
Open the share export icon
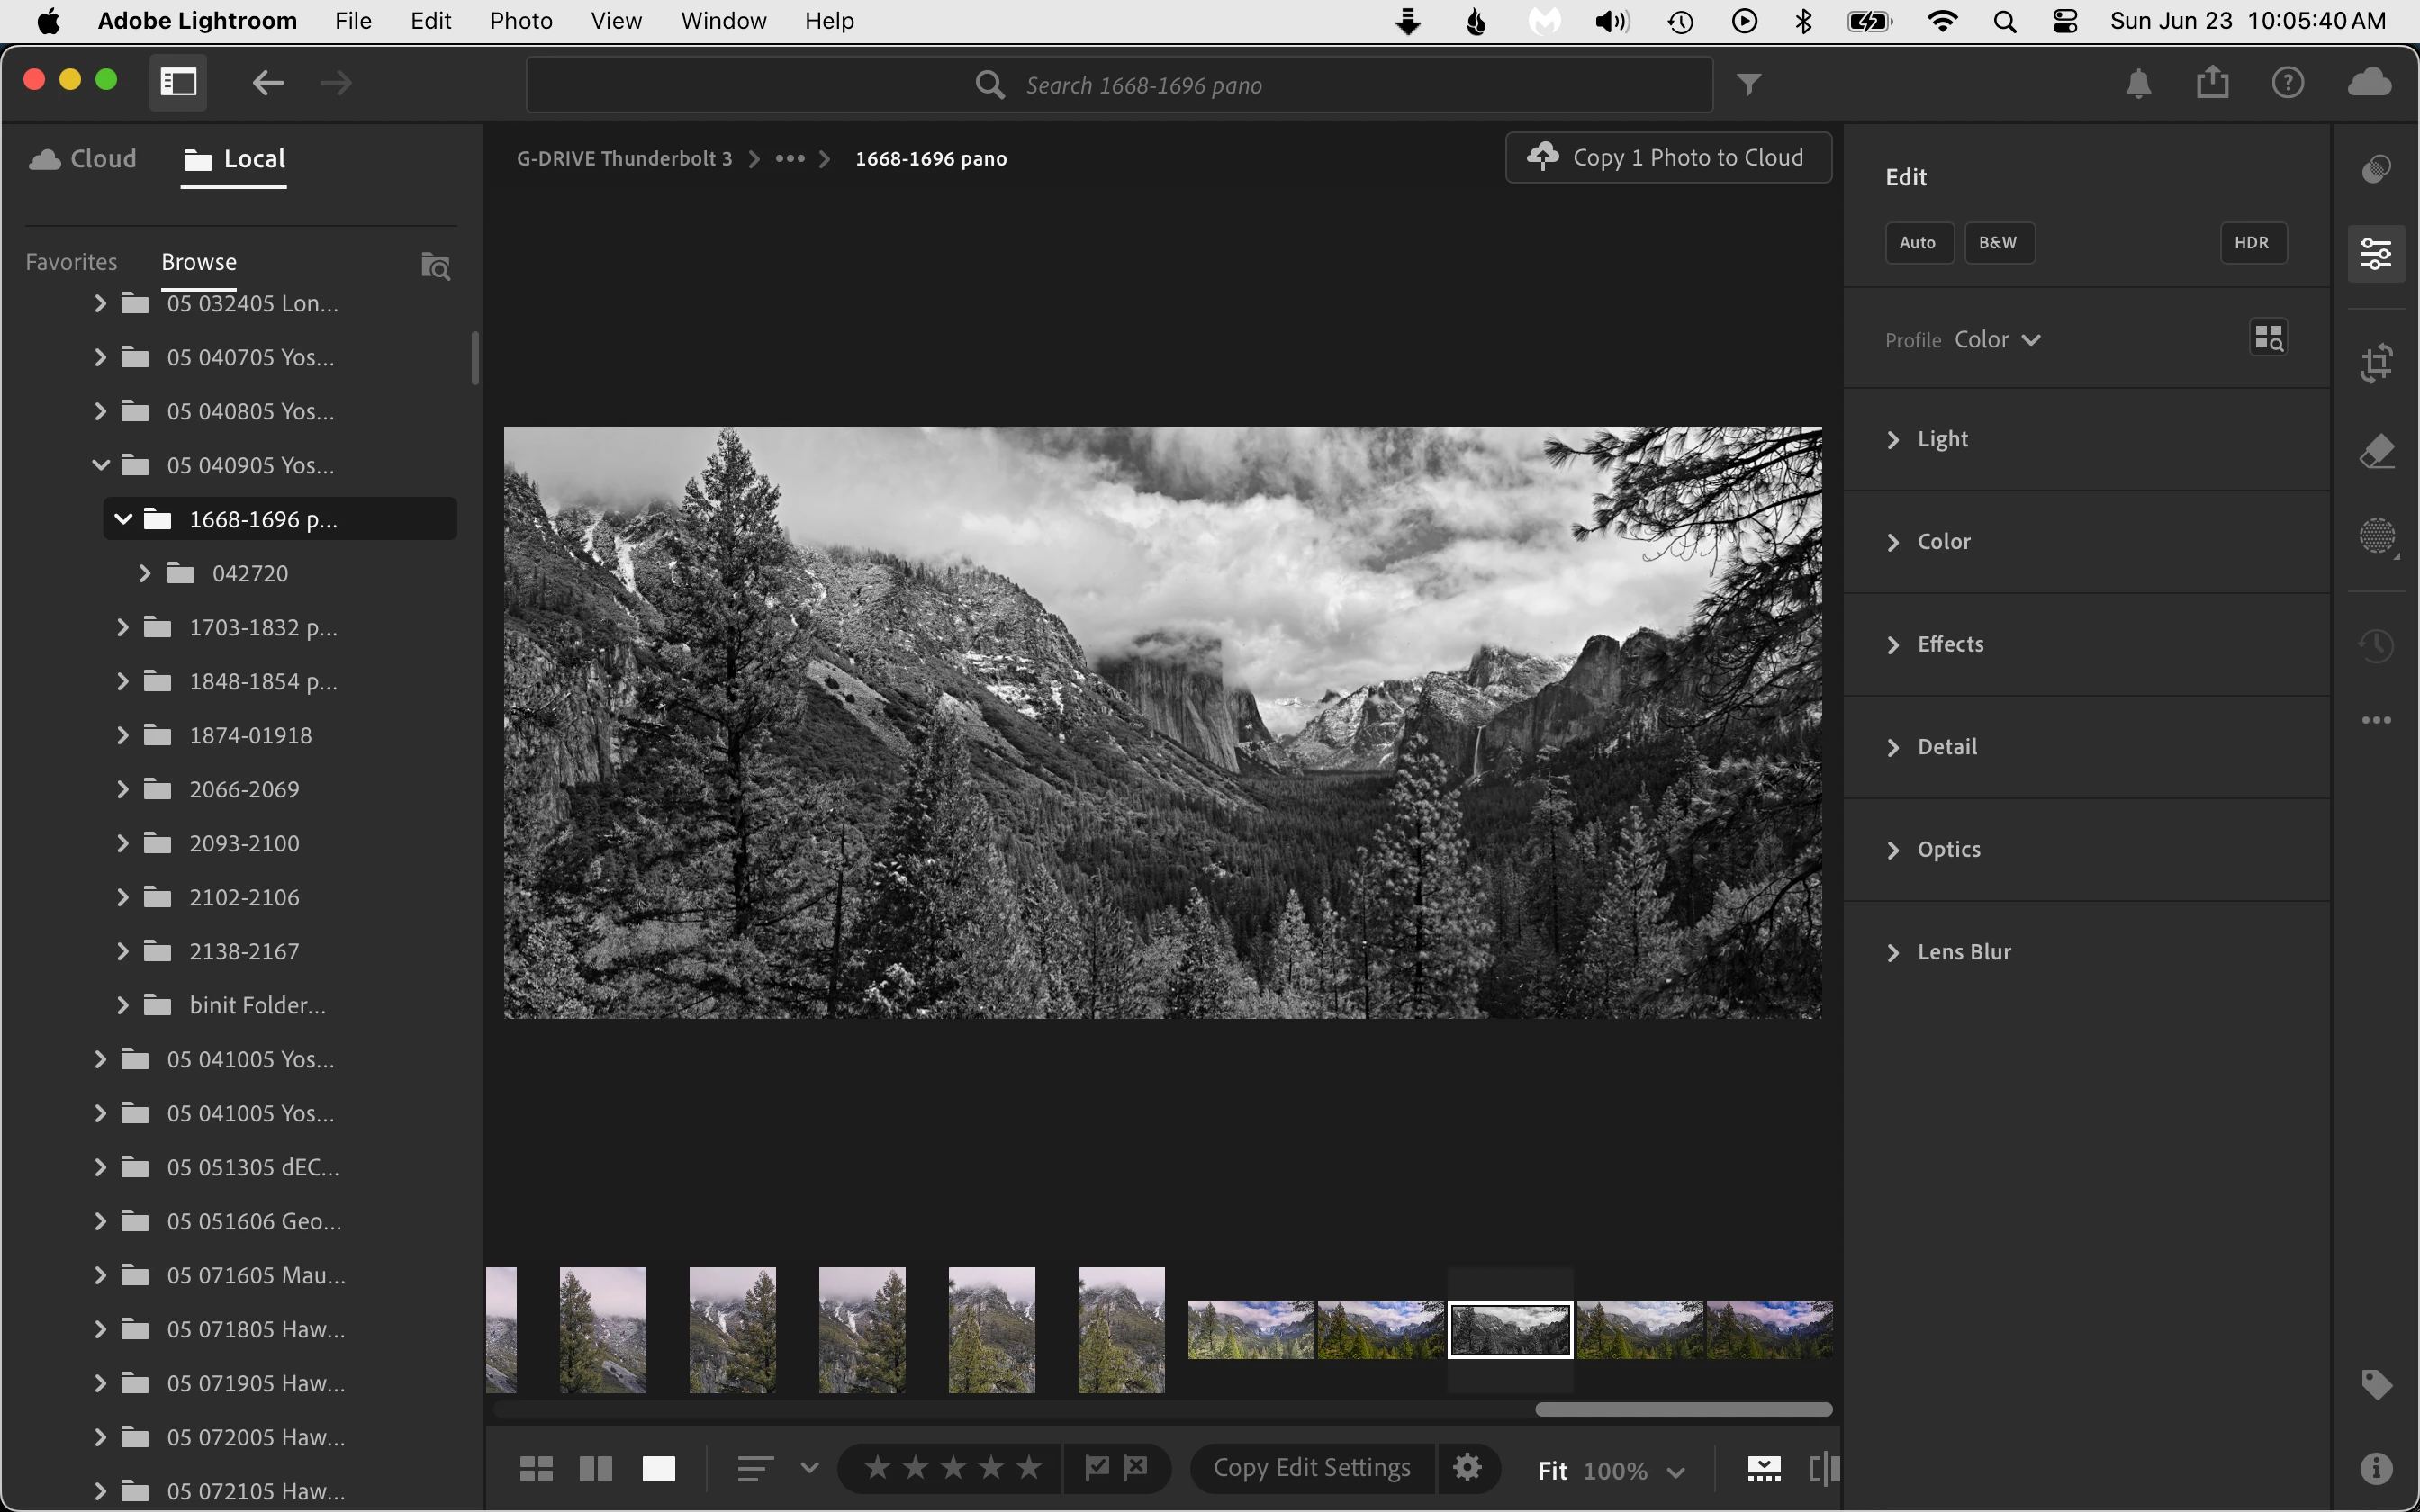pyautogui.click(x=2212, y=83)
